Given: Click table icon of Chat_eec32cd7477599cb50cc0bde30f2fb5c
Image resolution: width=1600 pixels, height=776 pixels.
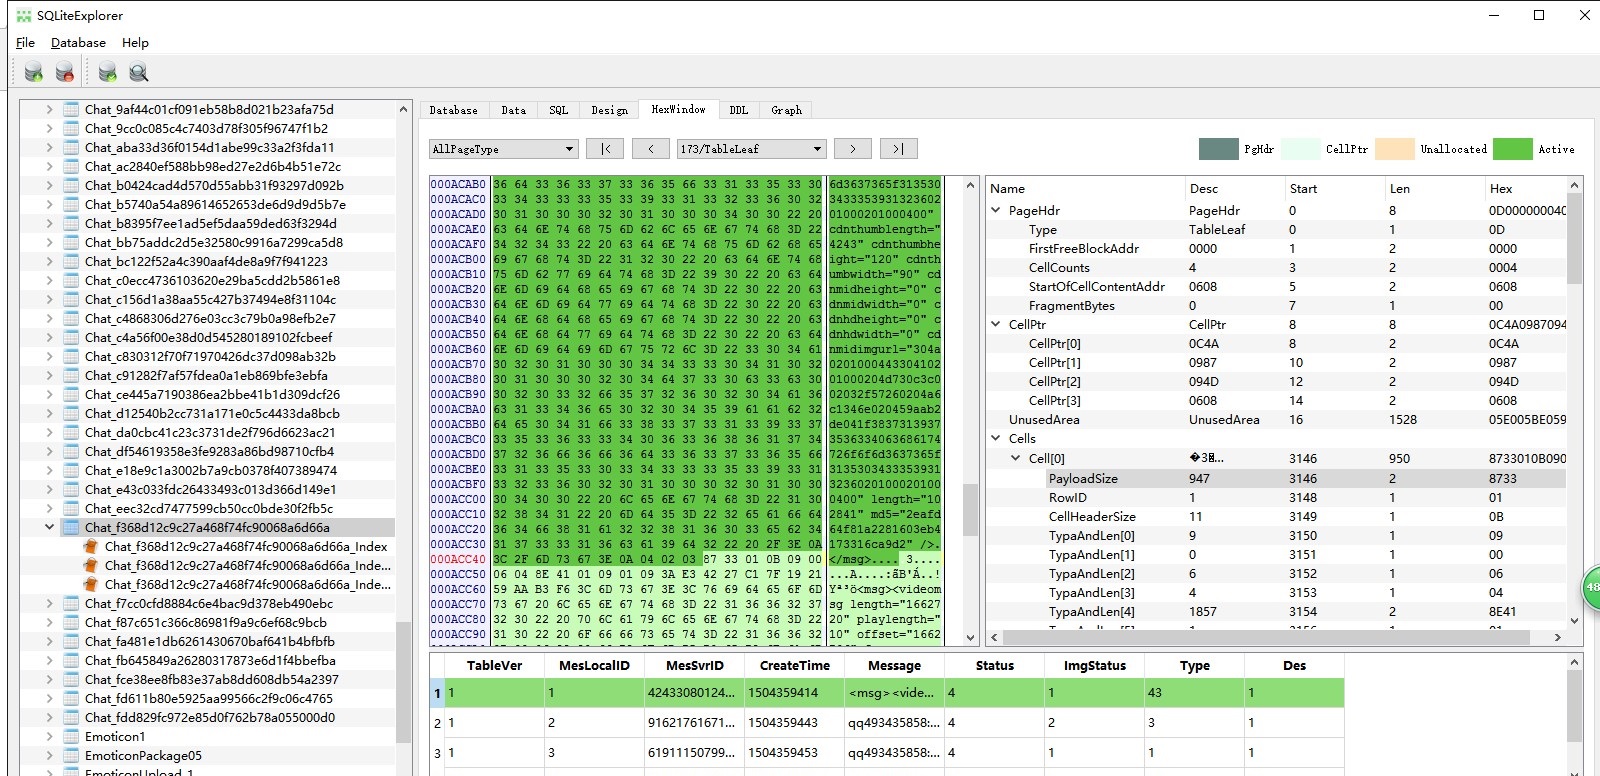Looking at the screenshot, I should click(x=71, y=508).
